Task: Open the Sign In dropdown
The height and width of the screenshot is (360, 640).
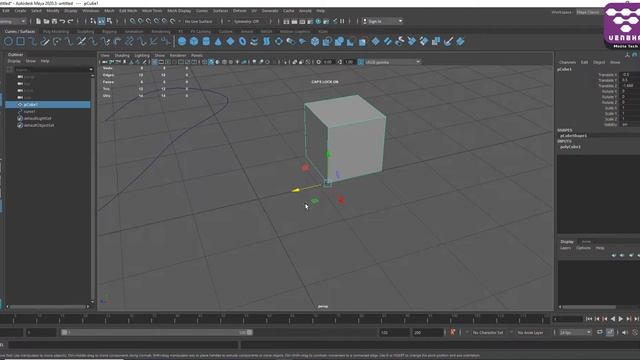Action: click(382, 21)
